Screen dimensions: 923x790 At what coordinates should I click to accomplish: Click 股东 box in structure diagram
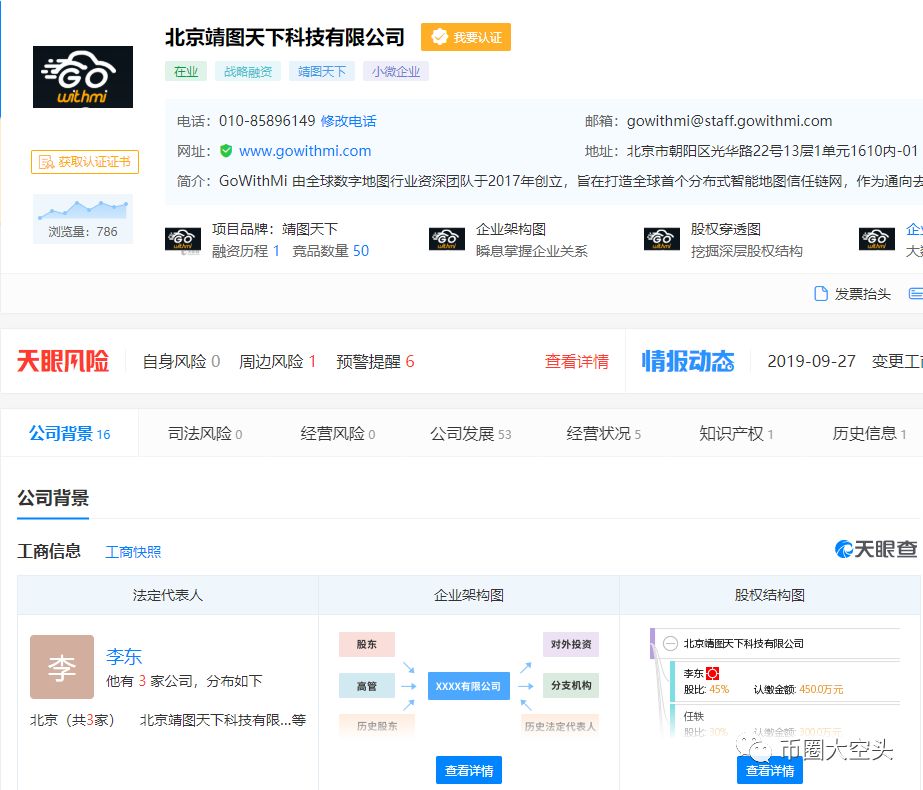[x=367, y=645]
